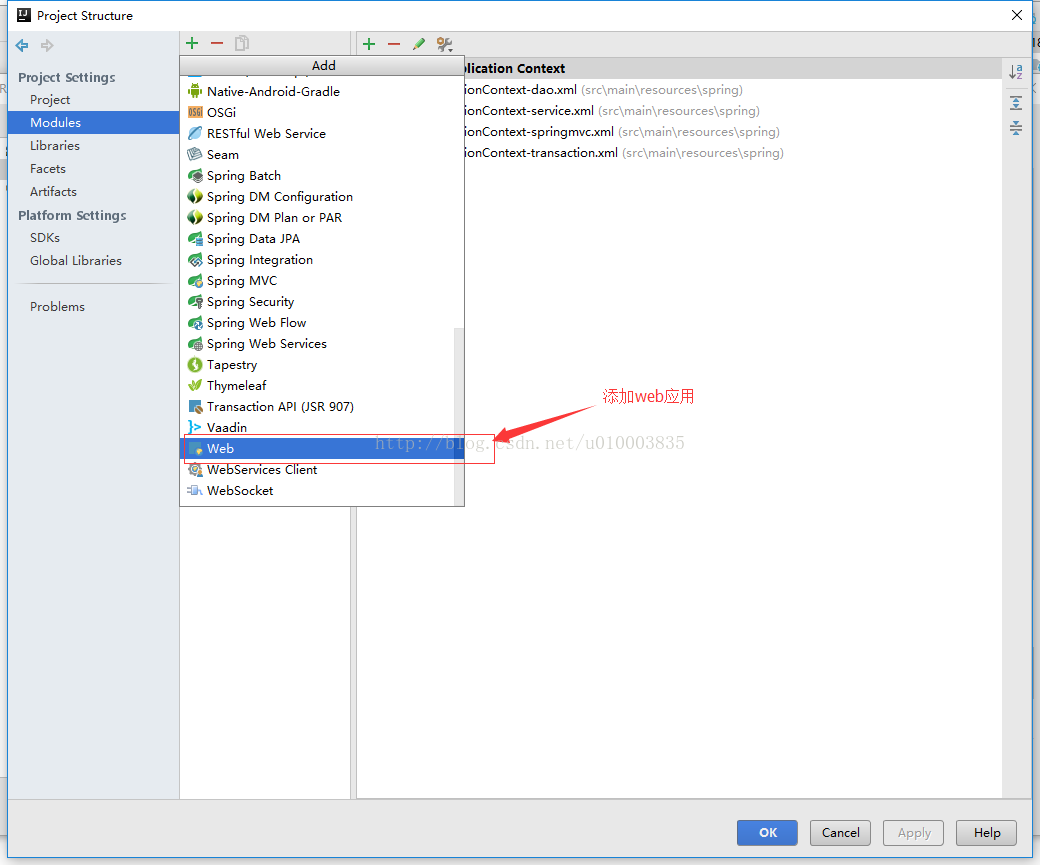Image resolution: width=1040 pixels, height=865 pixels.
Task: Open Libraries settings
Action: (x=94, y=145)
